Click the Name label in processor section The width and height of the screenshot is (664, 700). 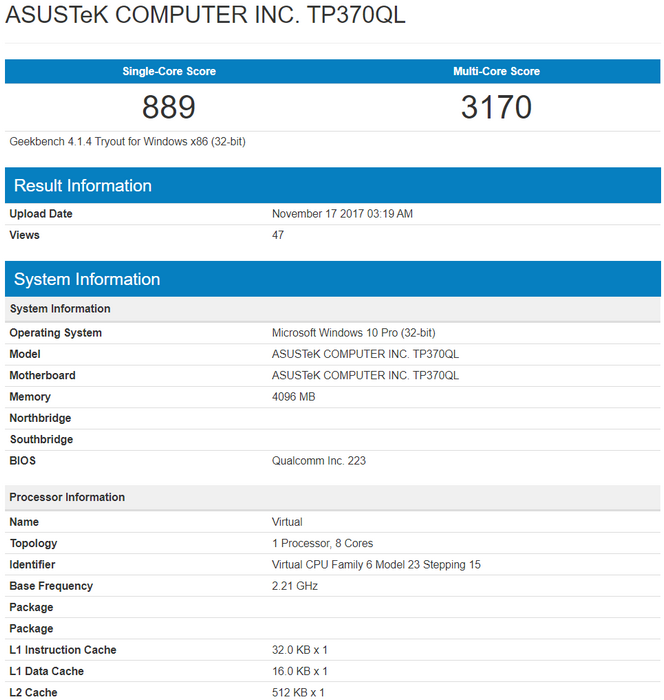point(24,522)
